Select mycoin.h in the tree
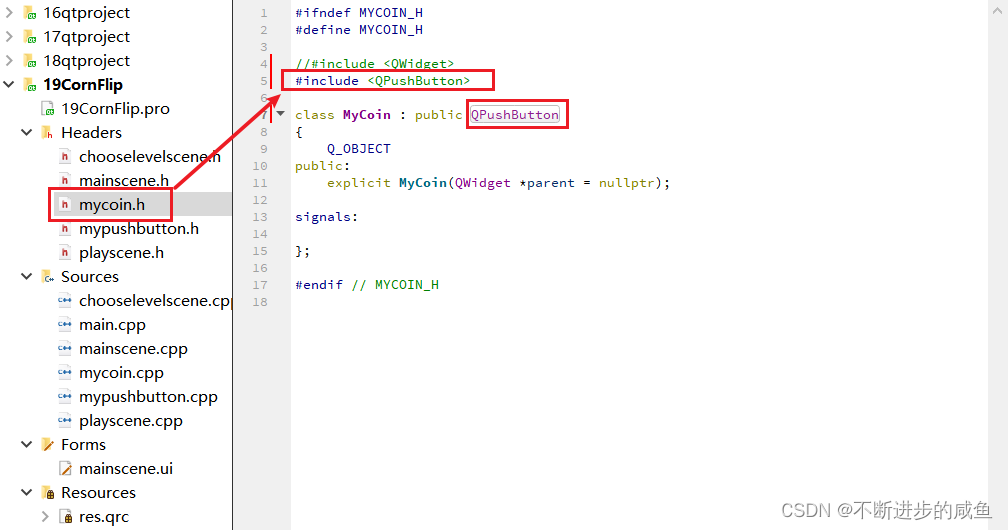Image resolution: width=1008 pixels, height=530 pixels. [112, 205]
